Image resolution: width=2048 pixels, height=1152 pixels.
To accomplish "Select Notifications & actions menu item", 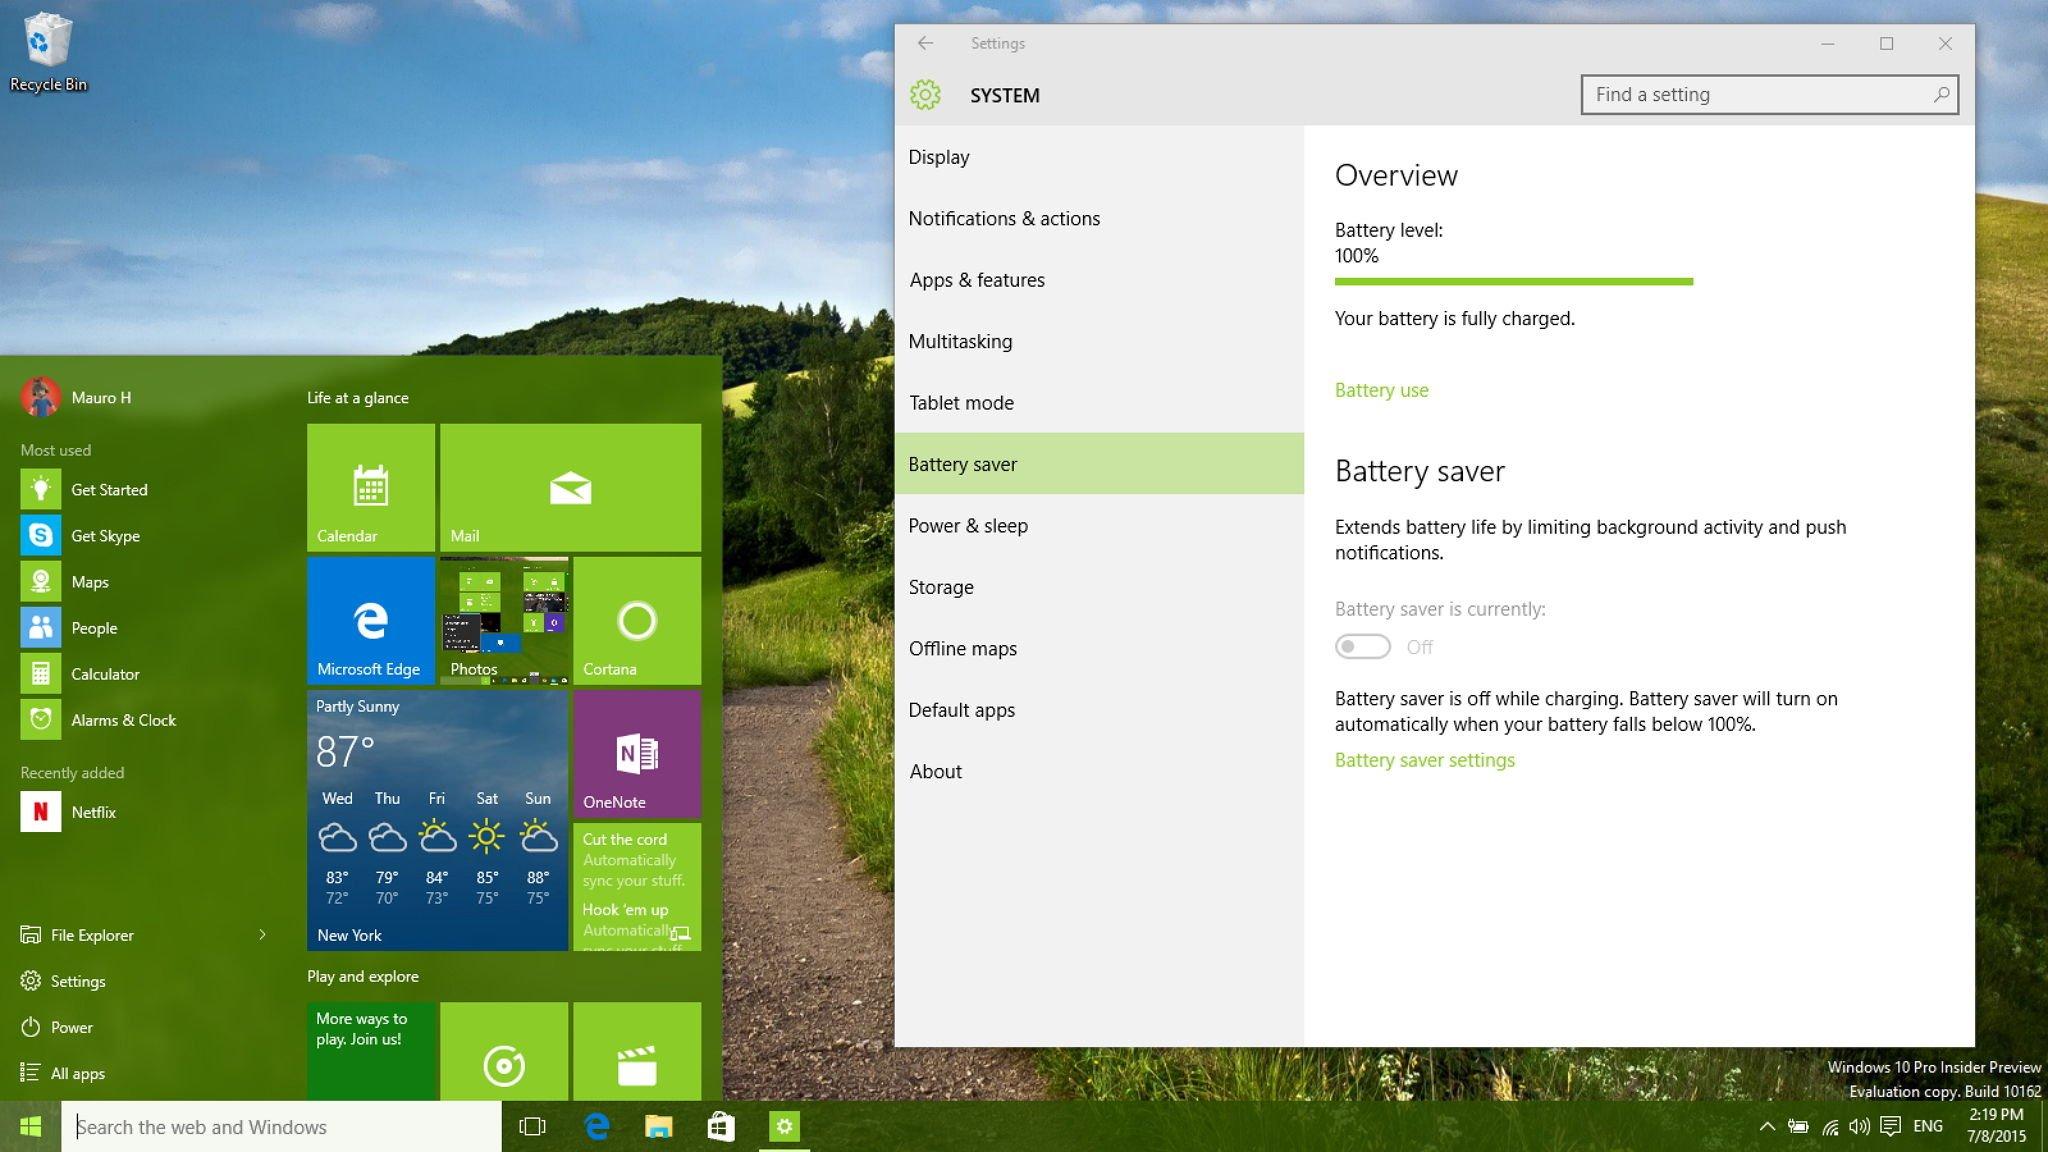I will 1004,218.
